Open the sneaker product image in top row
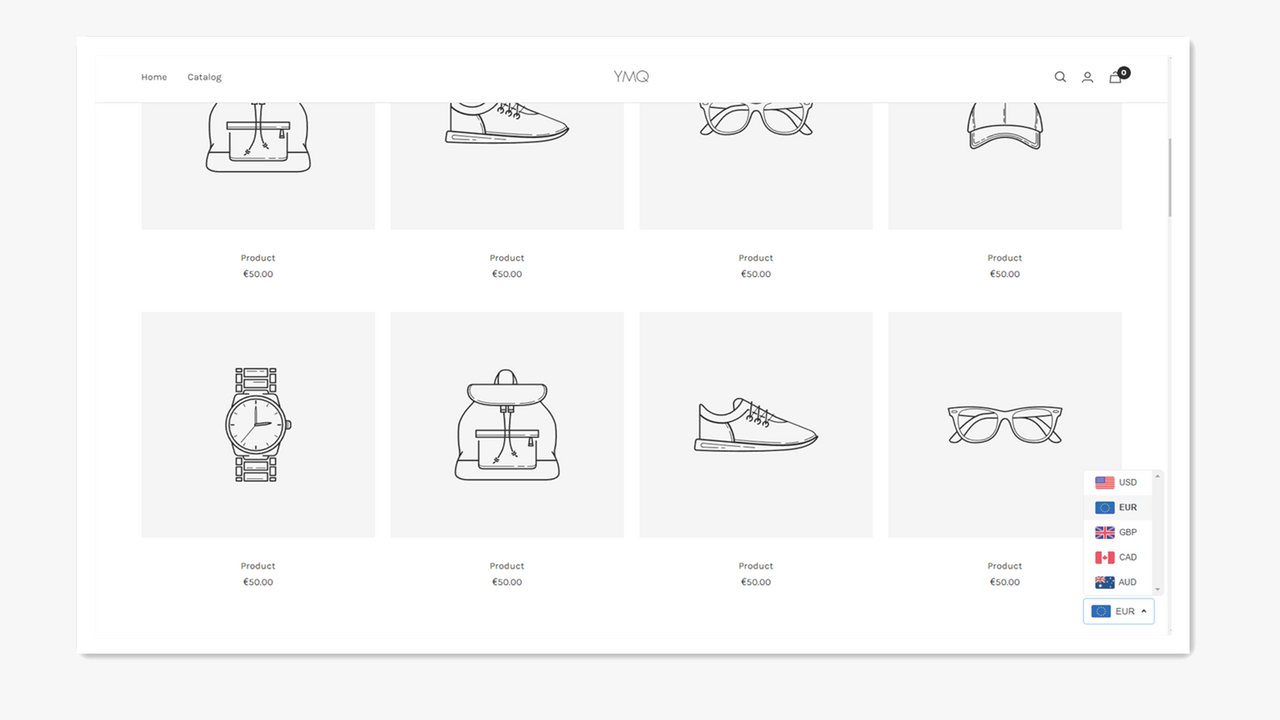The width and height of the screenshot is (1280, 720). [x=507, y=166]
